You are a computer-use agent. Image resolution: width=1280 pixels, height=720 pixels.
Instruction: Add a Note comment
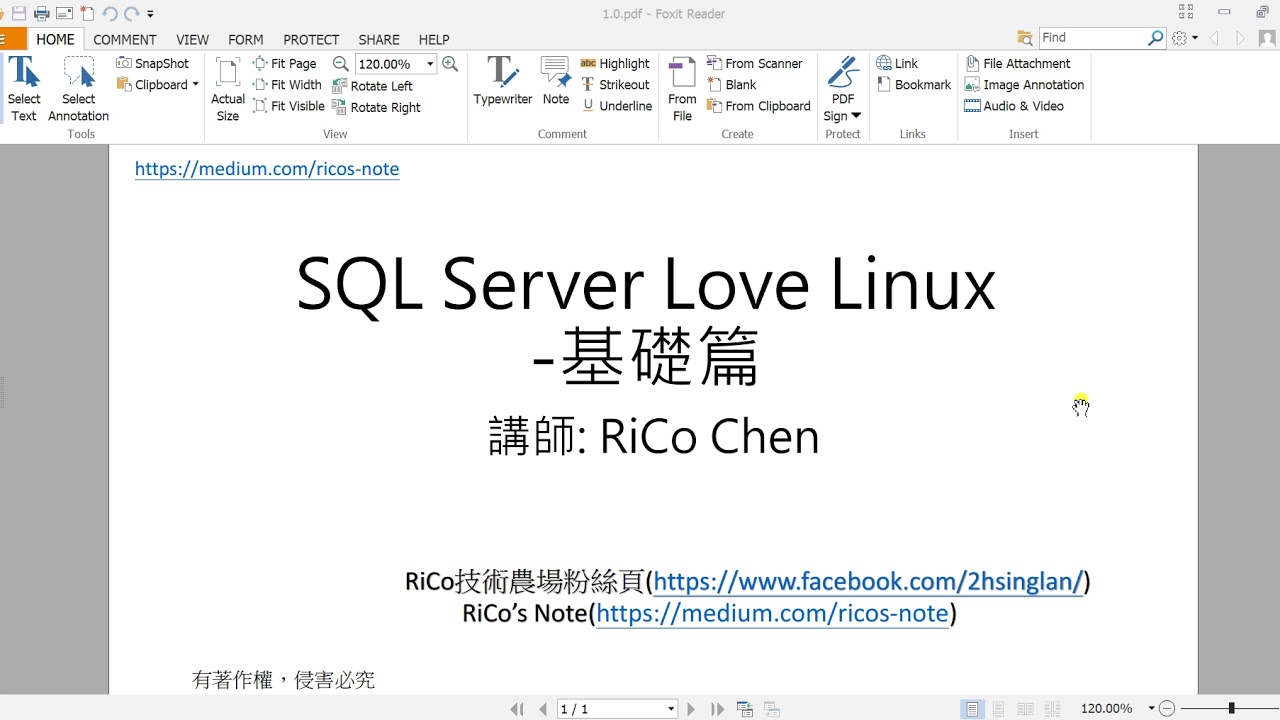[556, 81]
